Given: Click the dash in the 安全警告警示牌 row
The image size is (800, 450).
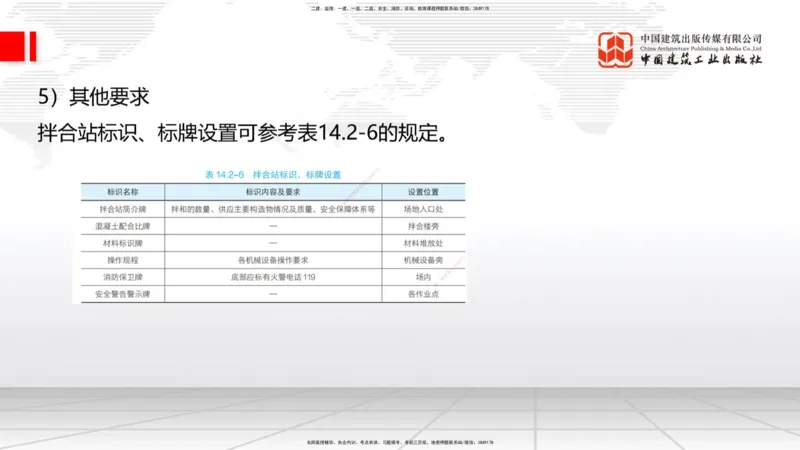Looking at the screenshot, I should point(273,294).
